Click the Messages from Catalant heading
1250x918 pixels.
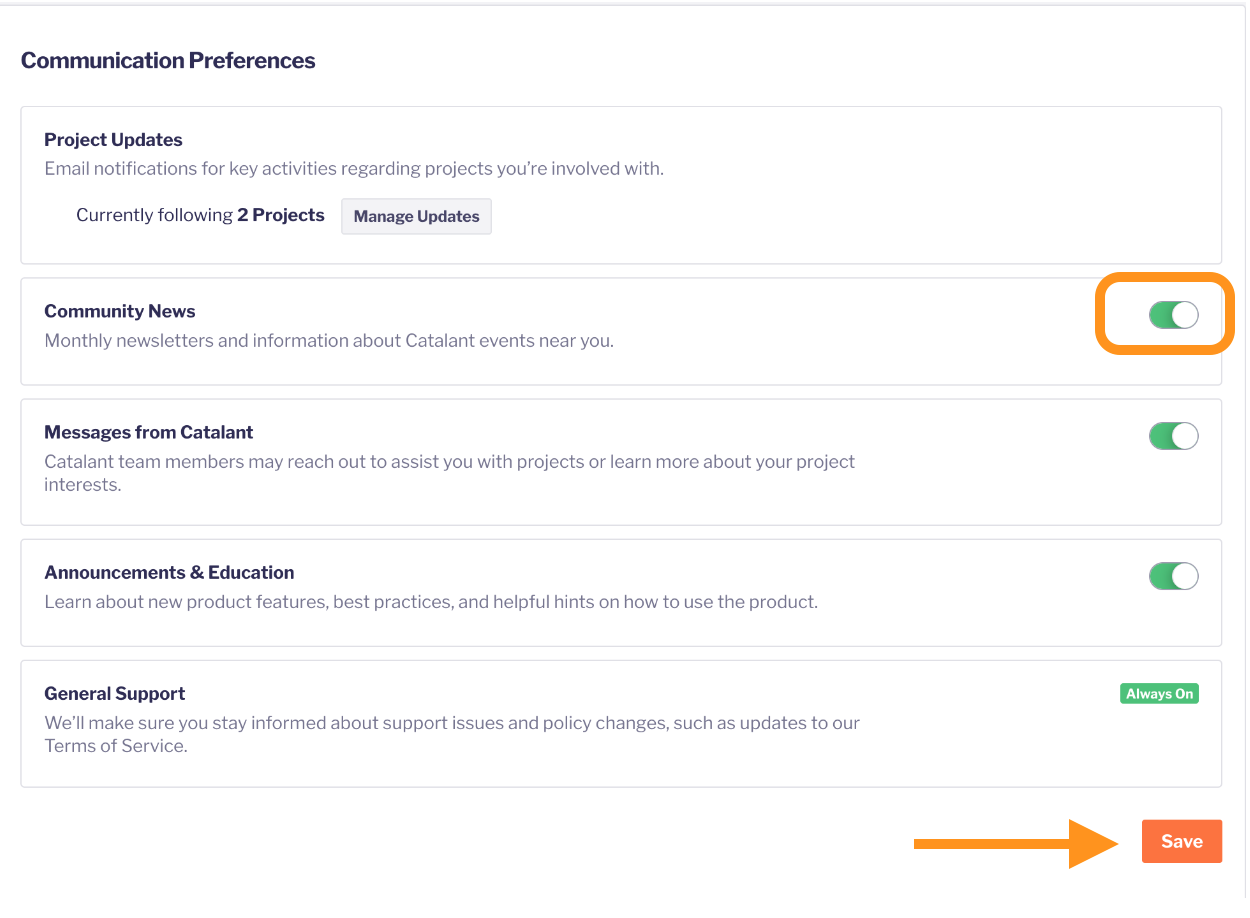[149, 432]
